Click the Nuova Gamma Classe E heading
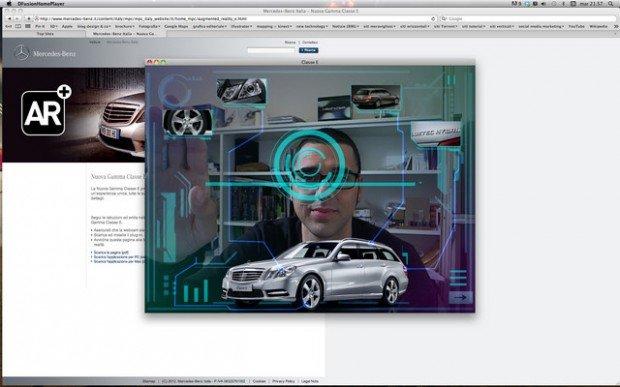The height and width of the screenshot is (387, 620). [x=118, y=176]
